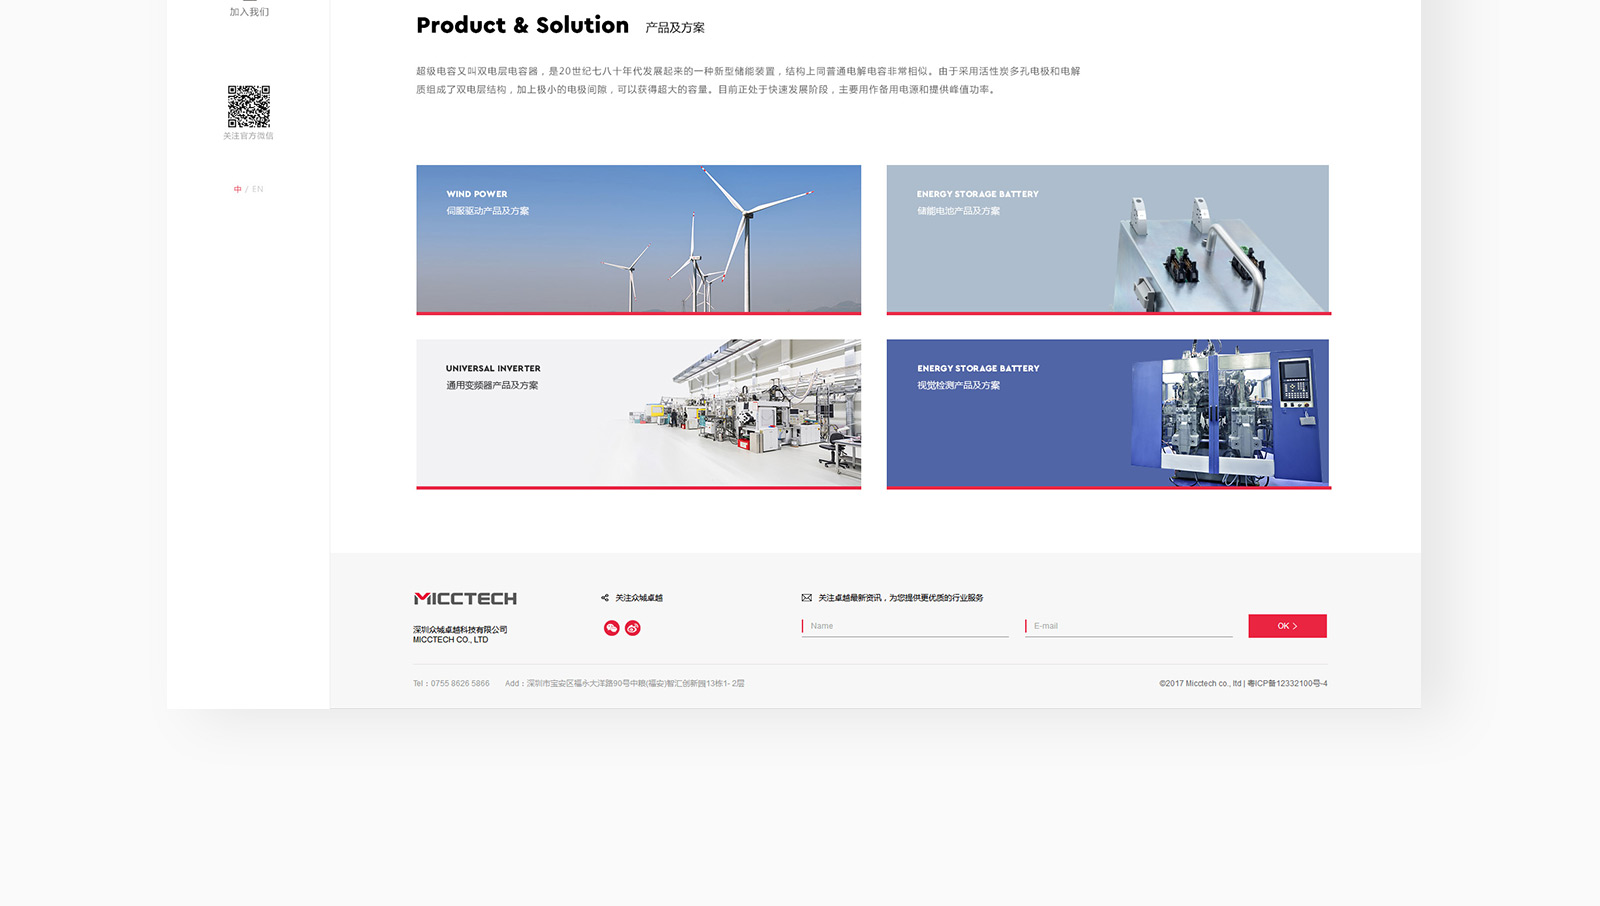Open the 储能电池产品及方案 battery card

click(x=1108, y=239)
